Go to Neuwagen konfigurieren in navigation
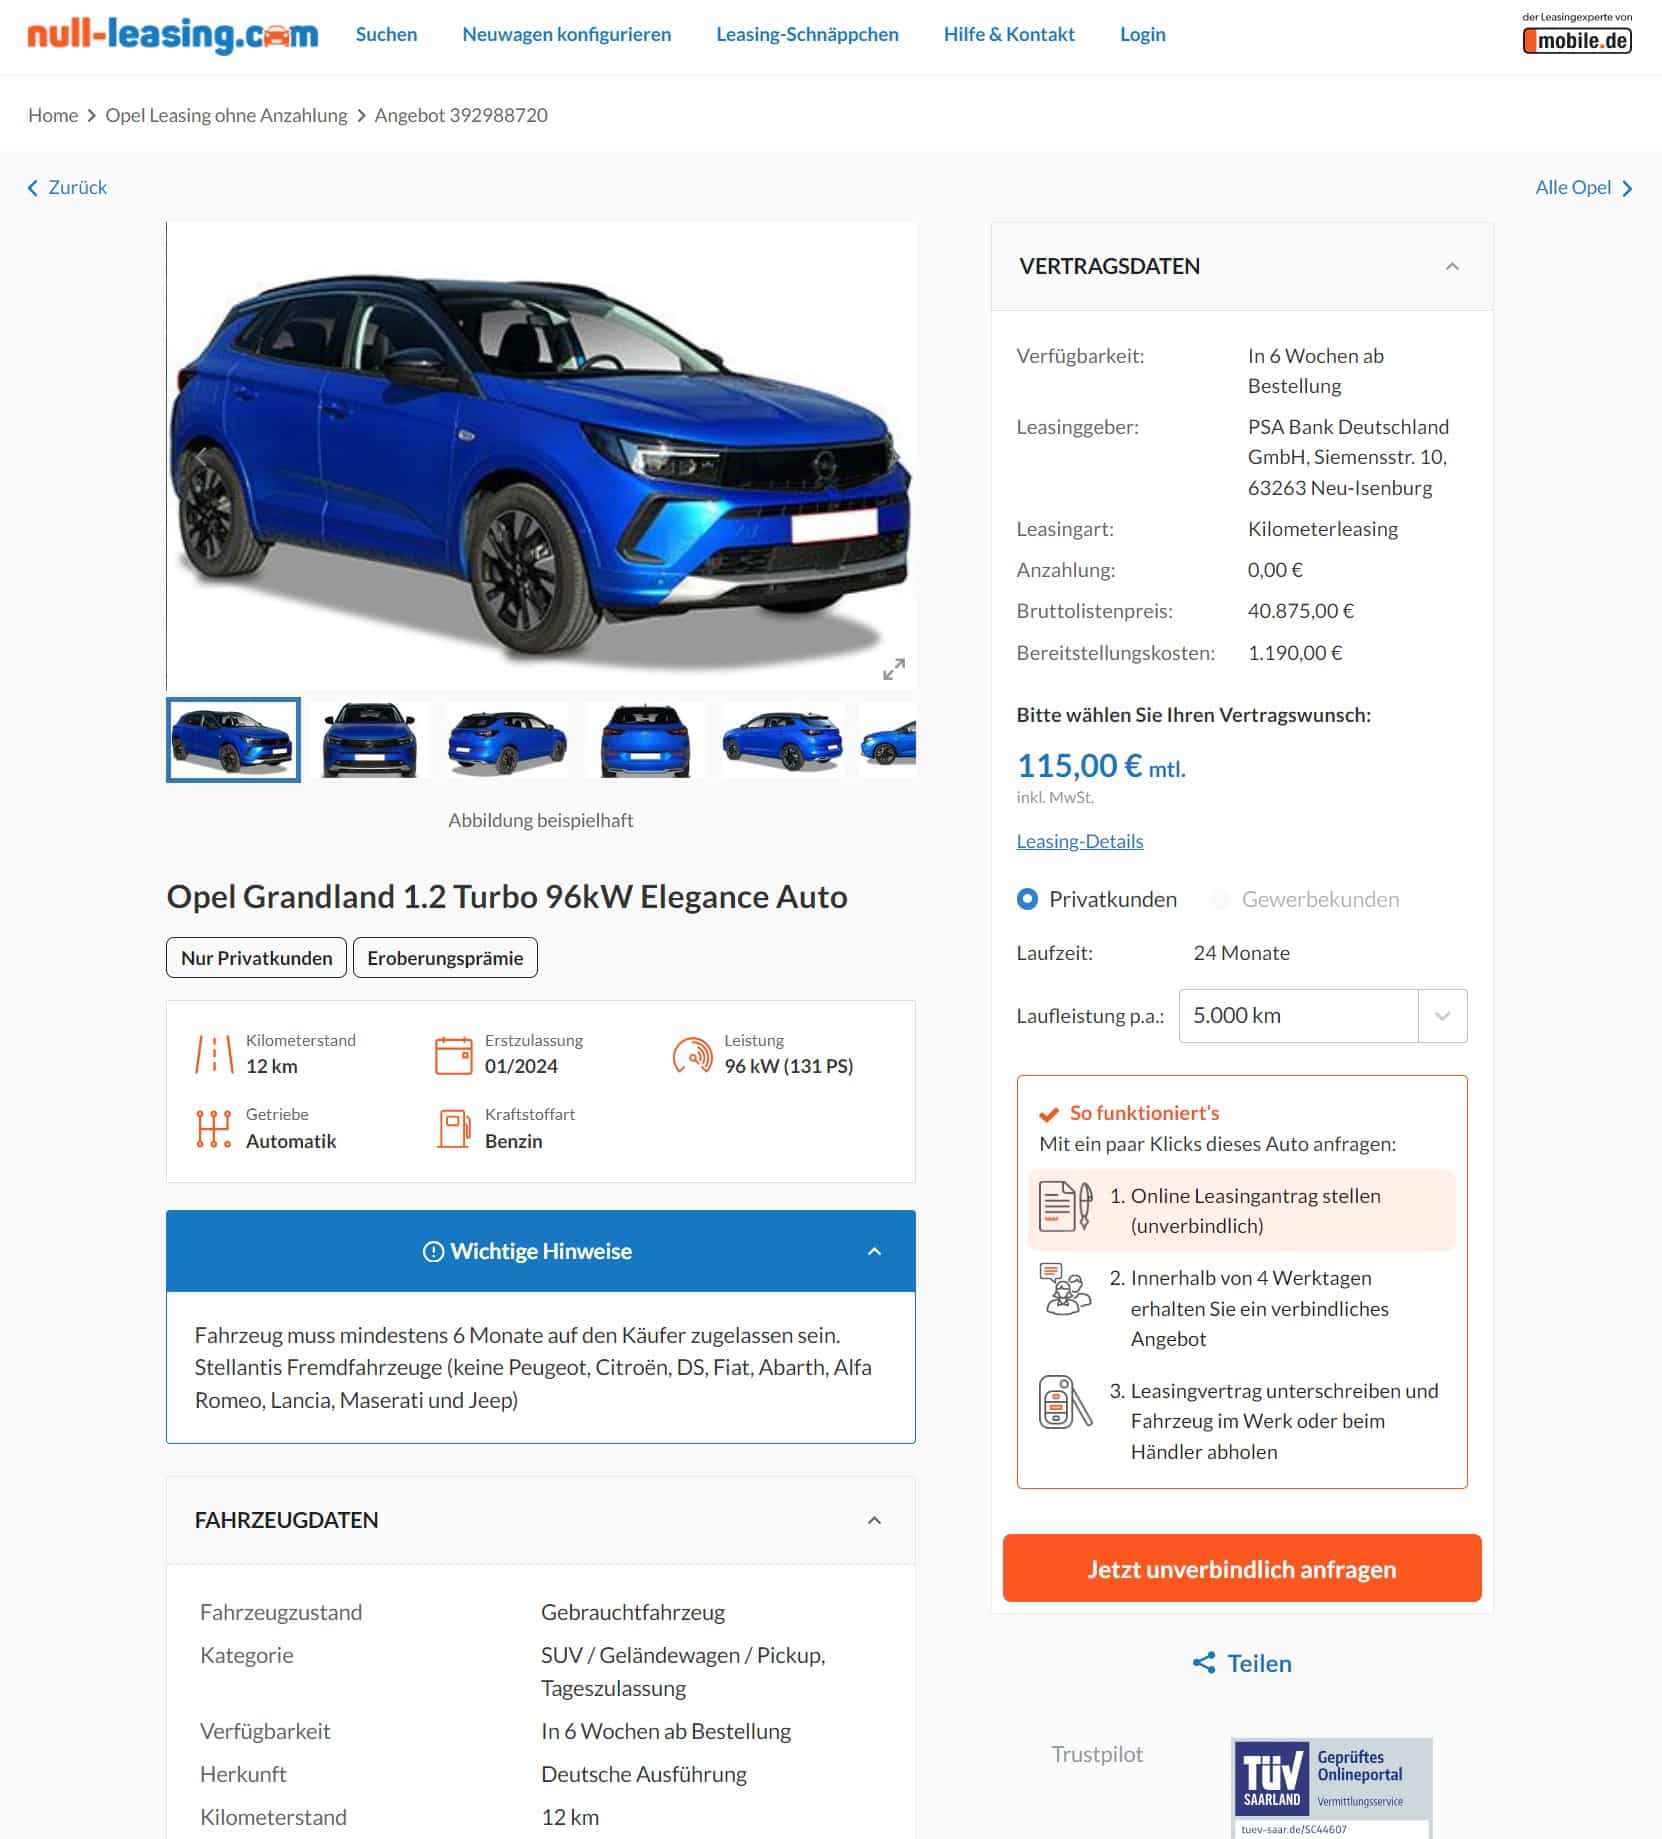1662x1839 pixels. click(566, 34)
